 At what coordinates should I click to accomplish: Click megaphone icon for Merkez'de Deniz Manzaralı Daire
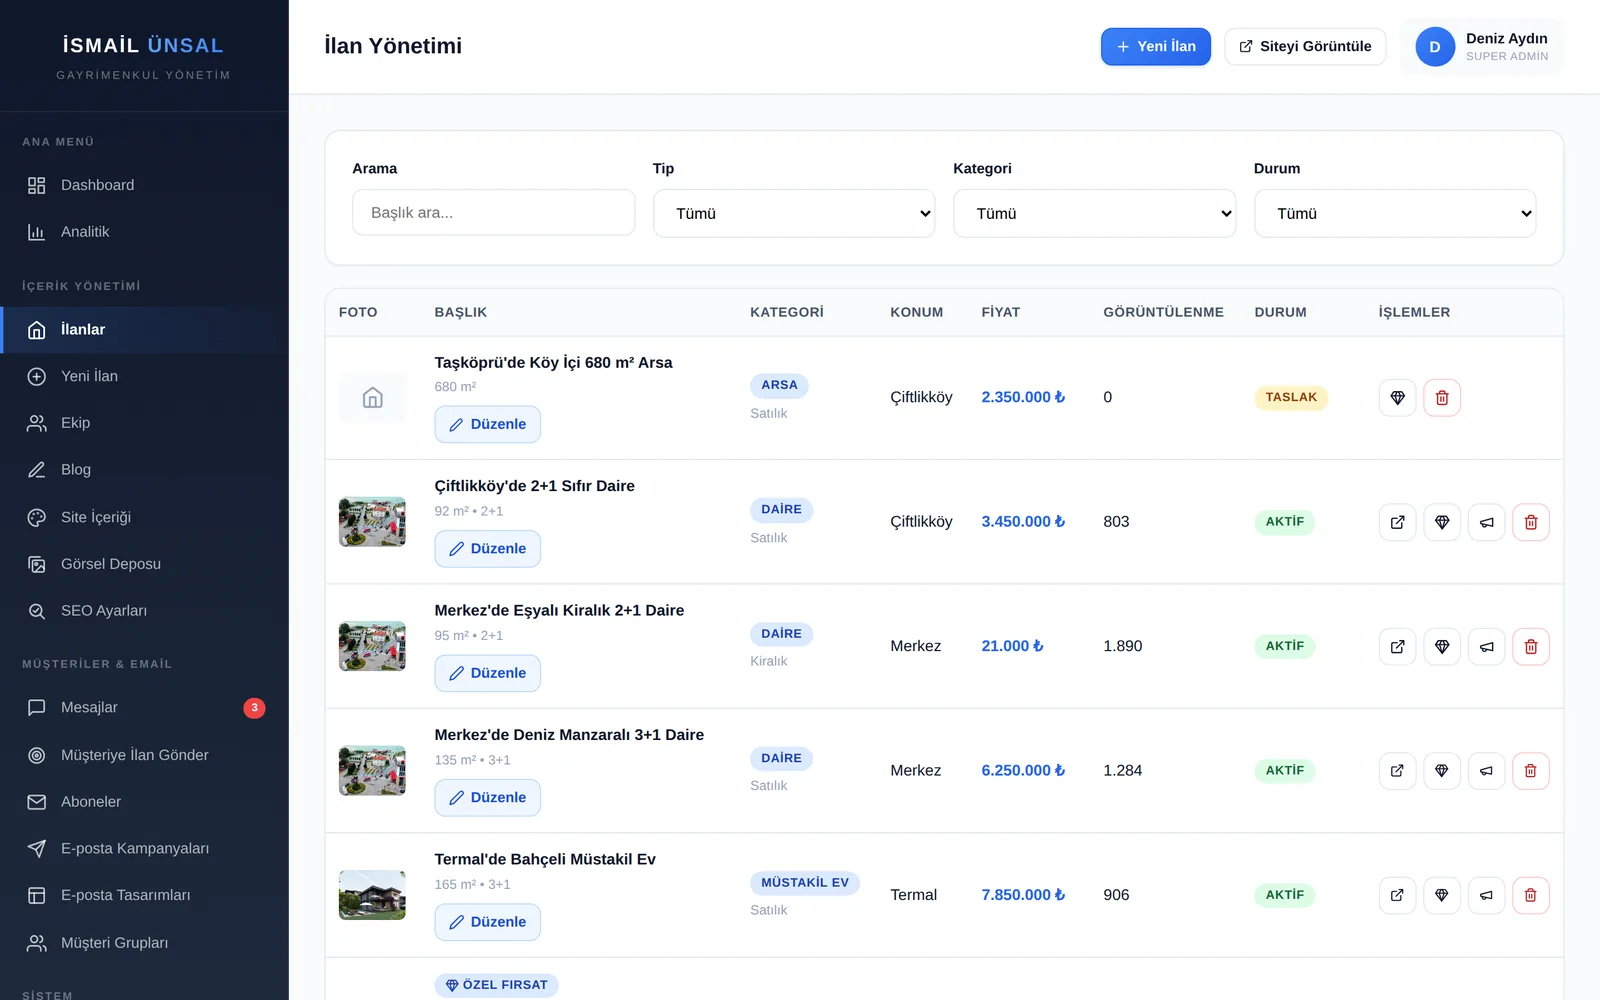1486,771
